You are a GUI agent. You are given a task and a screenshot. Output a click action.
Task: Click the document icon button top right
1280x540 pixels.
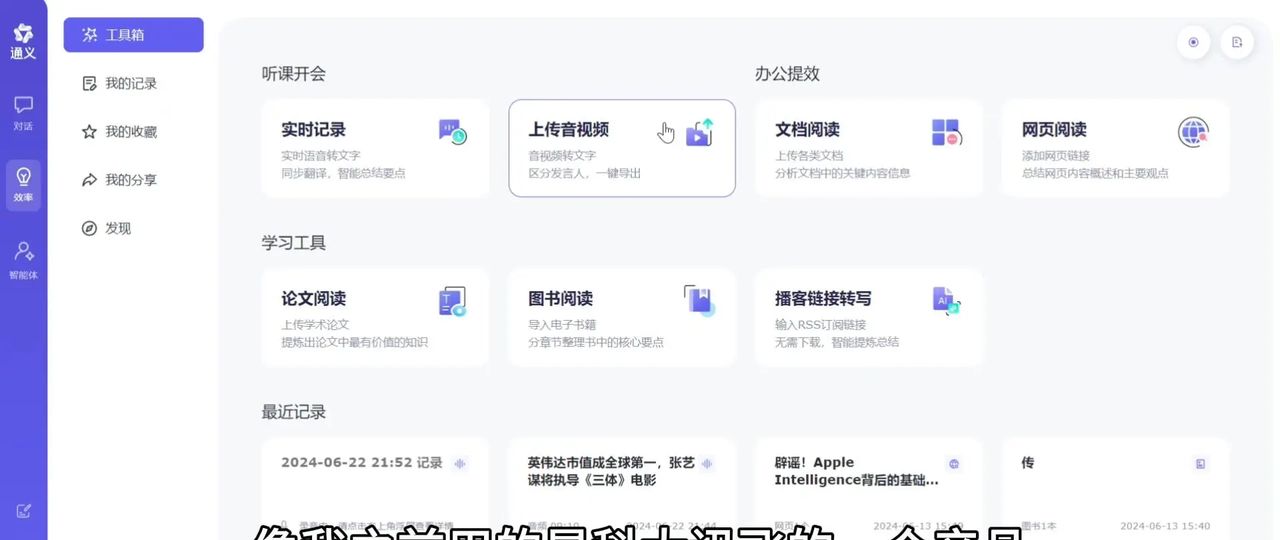1237,42
